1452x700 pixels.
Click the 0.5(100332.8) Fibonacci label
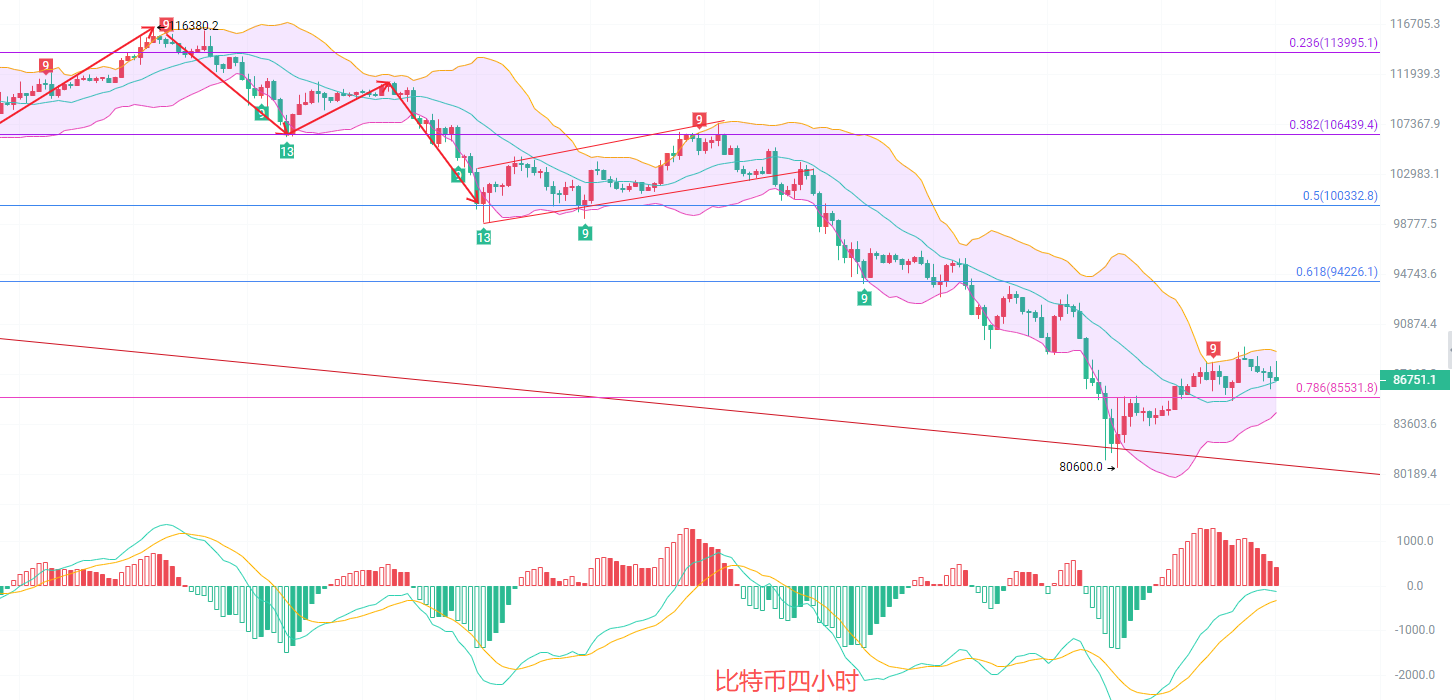point(1340,196)
